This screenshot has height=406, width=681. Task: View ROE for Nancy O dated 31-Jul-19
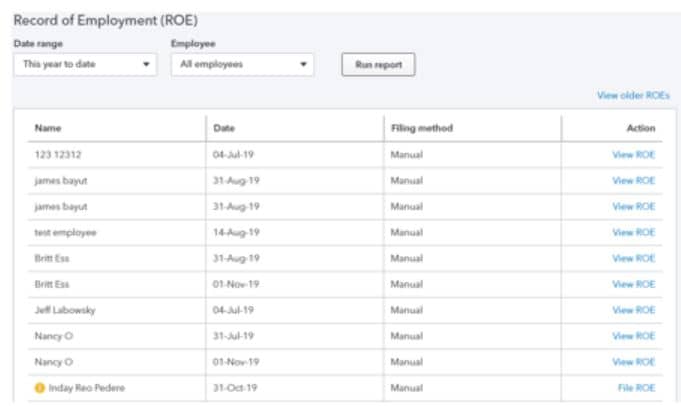(634, 336)
